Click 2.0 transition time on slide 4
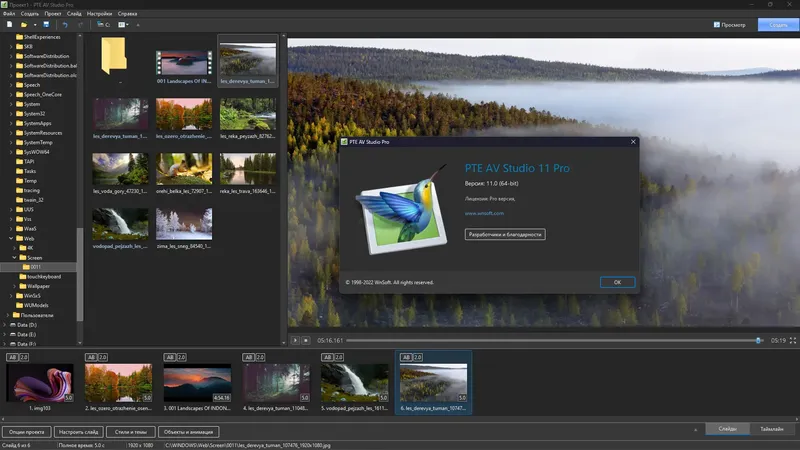The width and height of the screenshot is (800, 450). coord(260,357)
